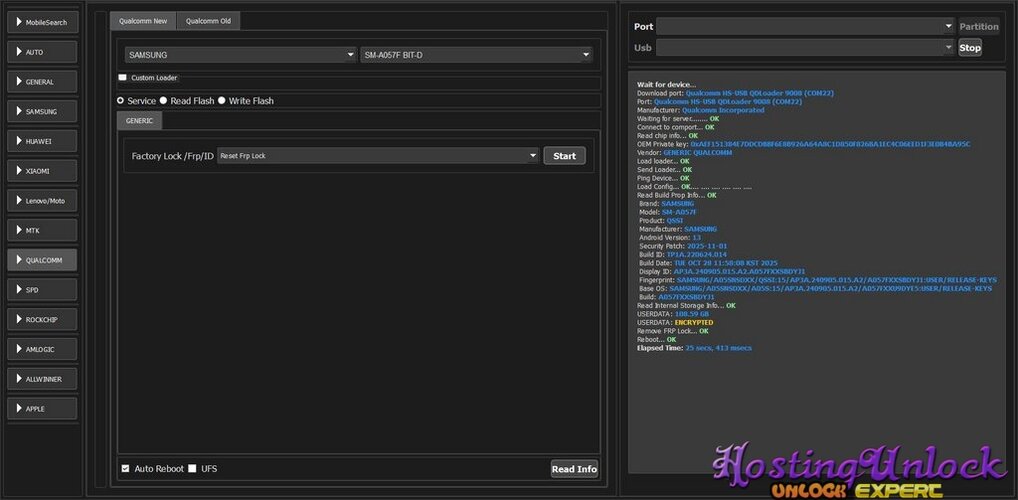Open the MobileSearch sidebar section

[x=42, y=22]
